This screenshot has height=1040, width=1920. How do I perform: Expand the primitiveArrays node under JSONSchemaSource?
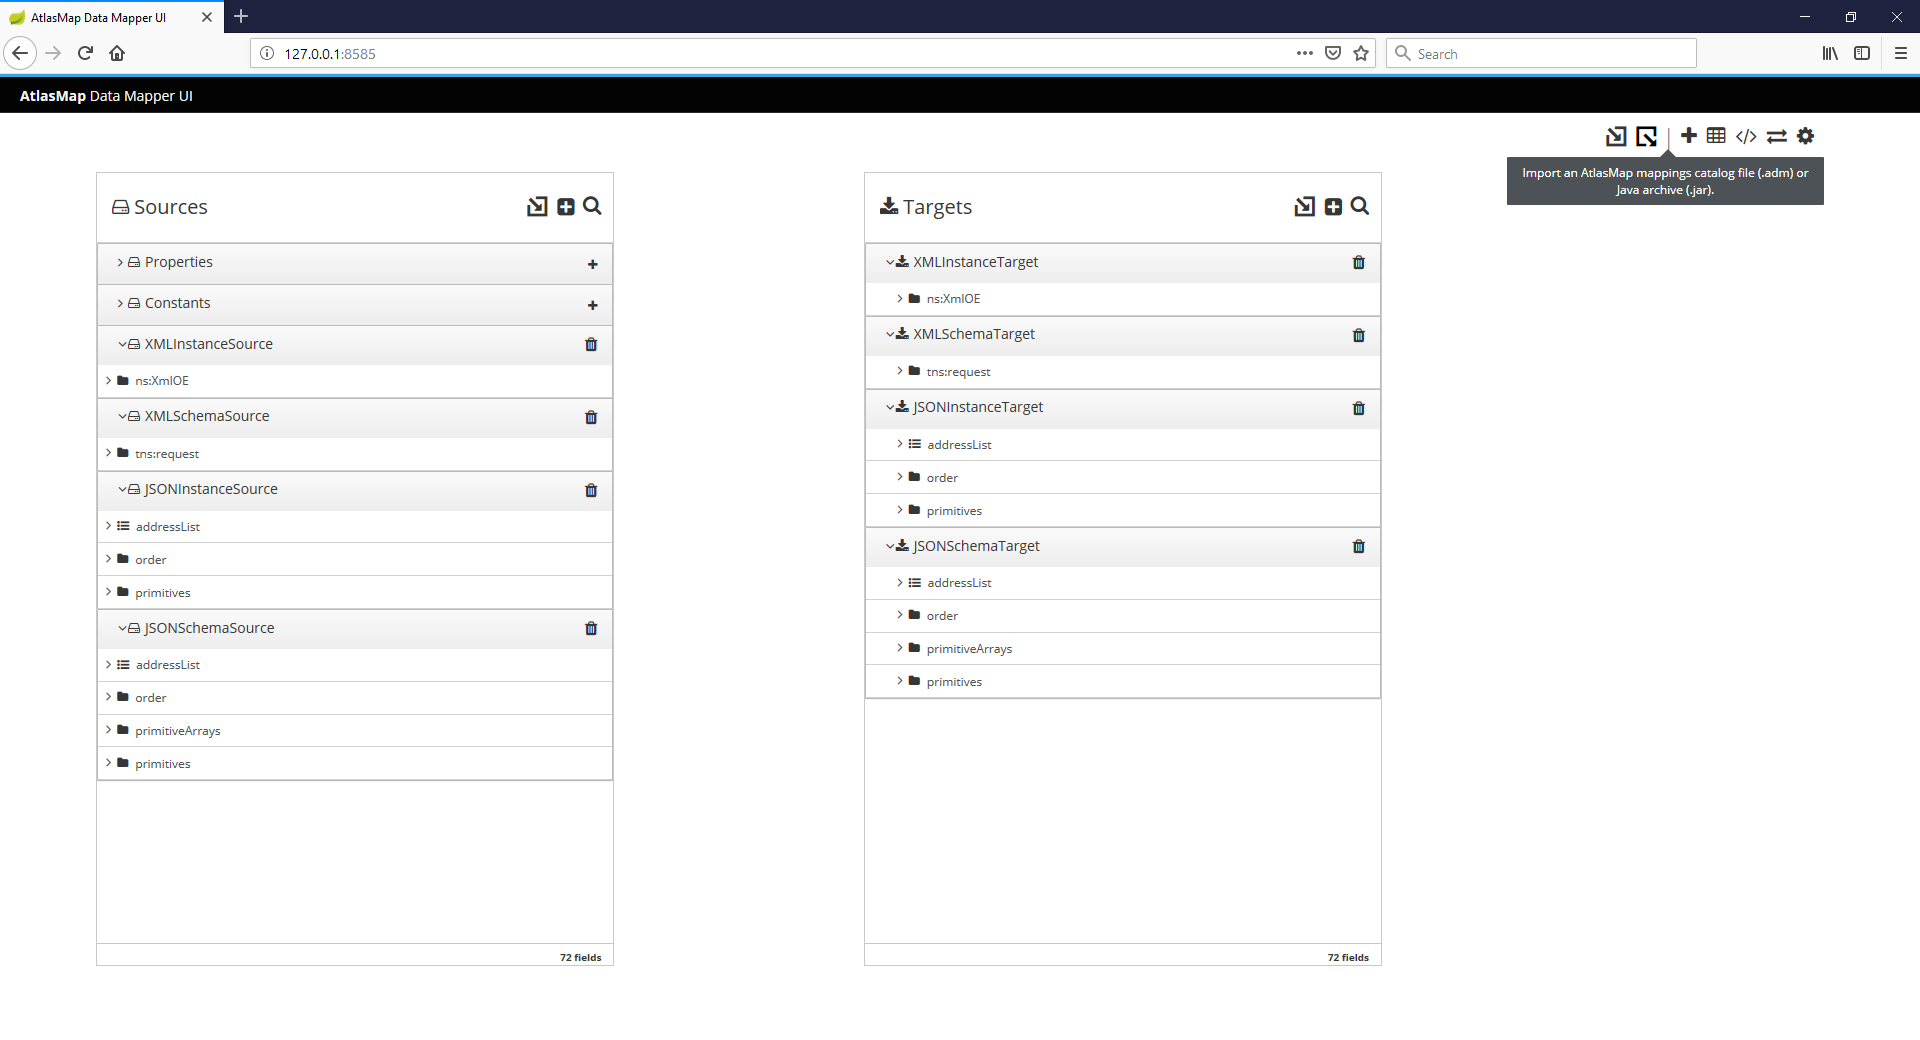coord(109,730)
